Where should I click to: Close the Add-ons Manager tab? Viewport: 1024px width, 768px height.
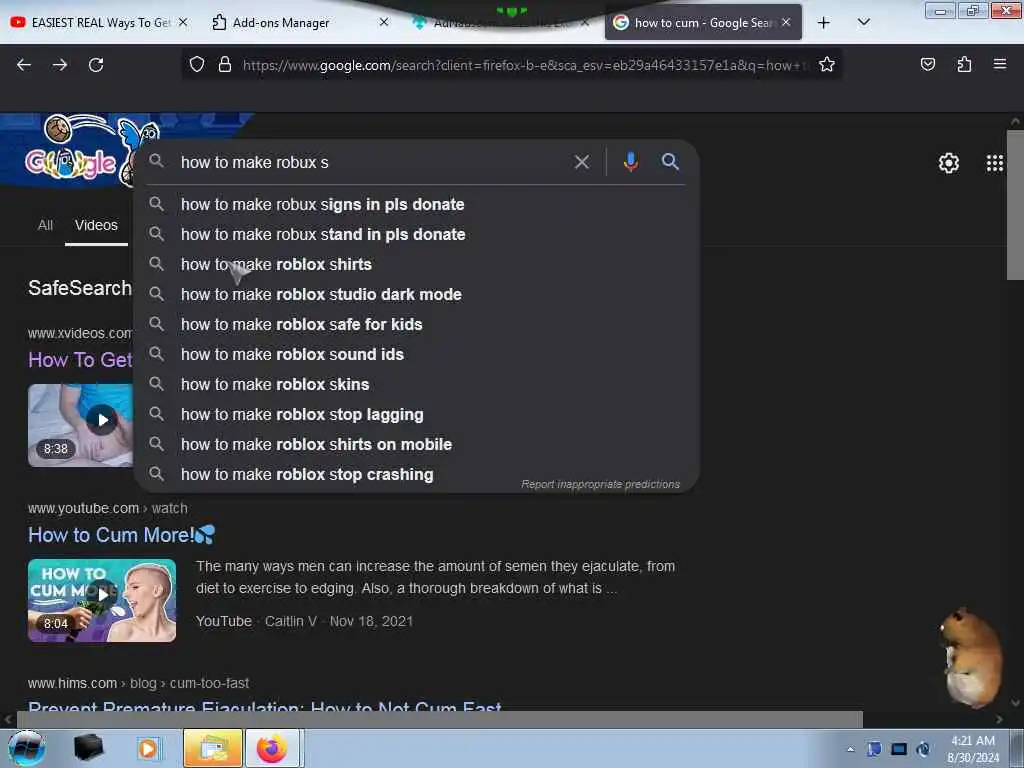click(384, 22)
